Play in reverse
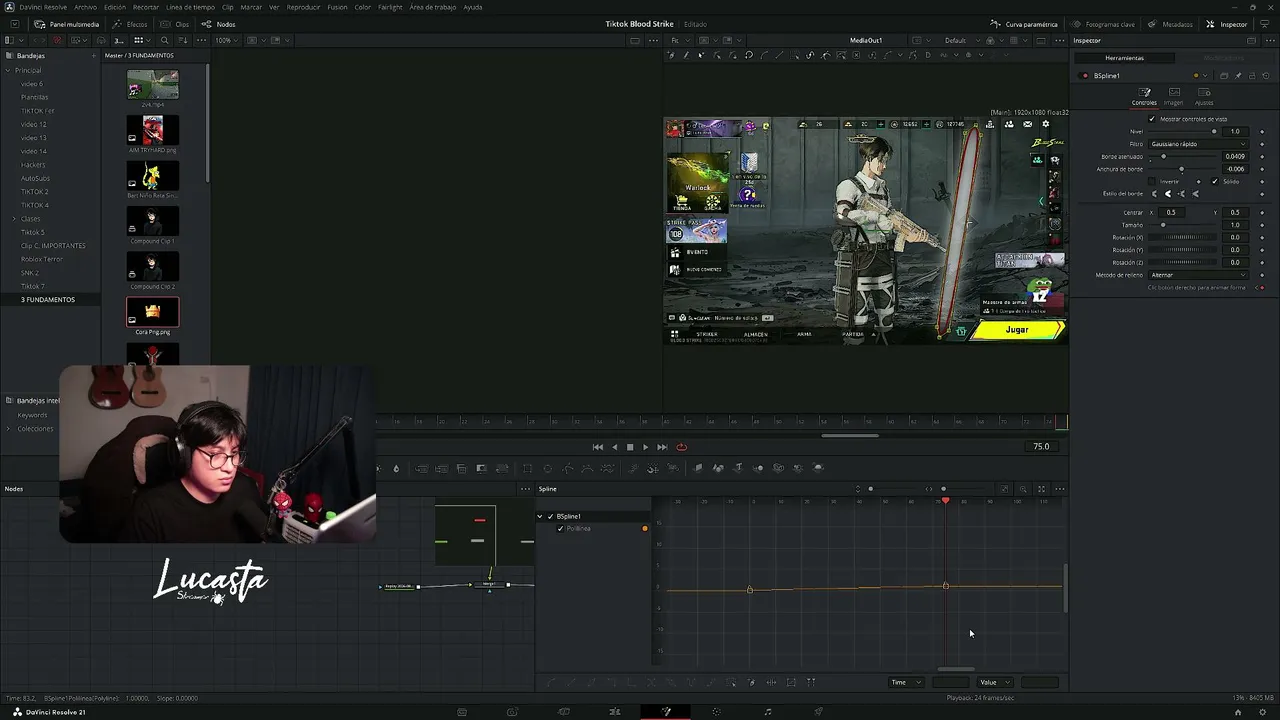 pos(614,447)
